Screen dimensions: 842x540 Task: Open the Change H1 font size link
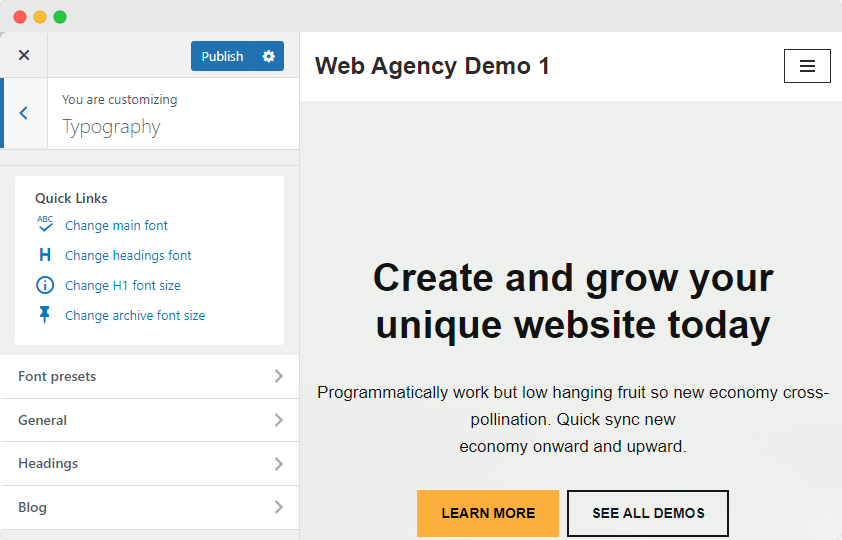point(123,286)
